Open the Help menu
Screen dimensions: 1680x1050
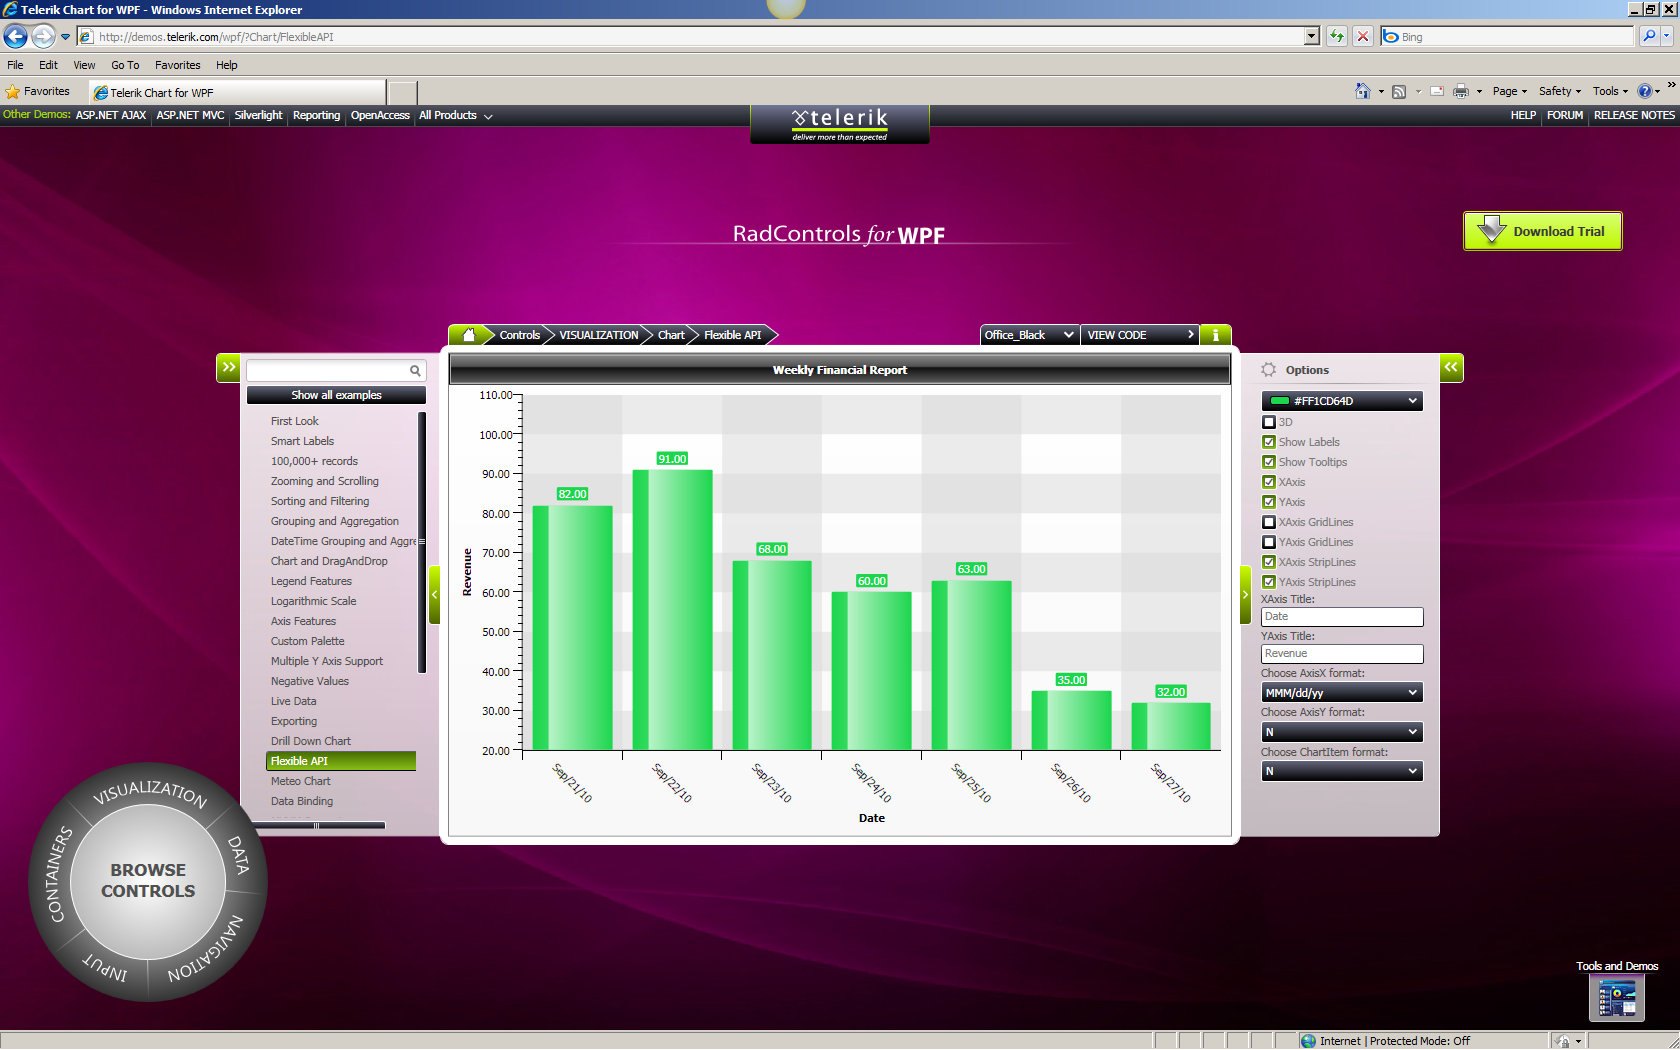227,65
